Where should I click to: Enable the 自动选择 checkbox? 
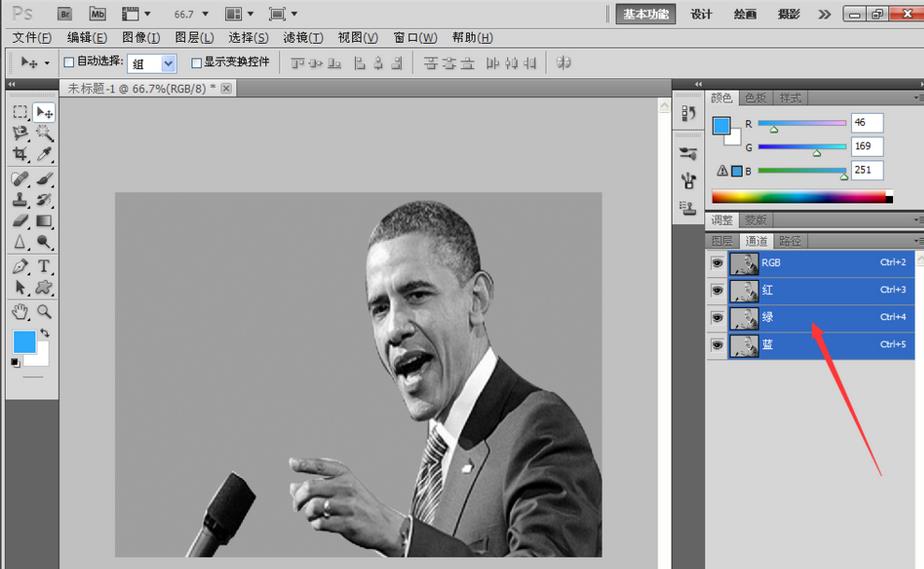pyautogui.click(x=69, y=62)
